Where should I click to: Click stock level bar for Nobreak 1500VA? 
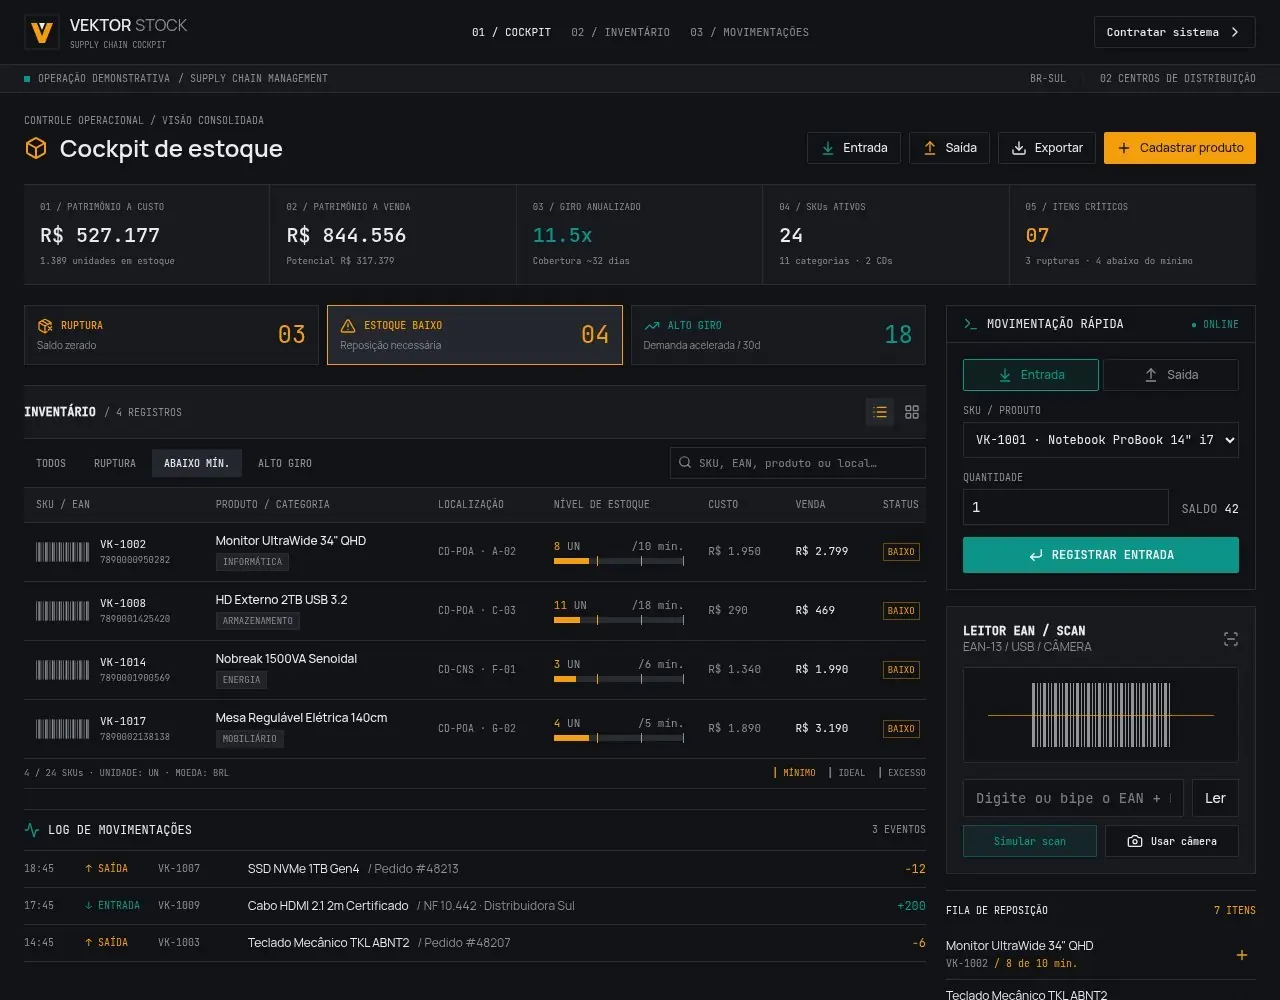point(619,679)
